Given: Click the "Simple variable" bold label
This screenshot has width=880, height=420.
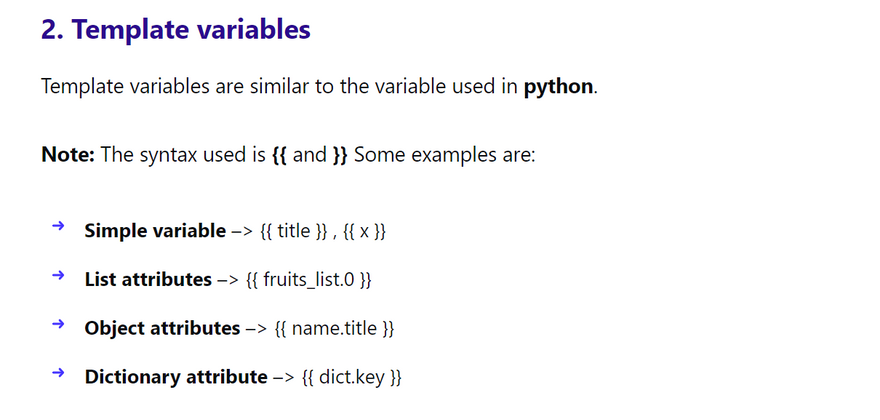Looking at the screenshot, I should 155,231.
